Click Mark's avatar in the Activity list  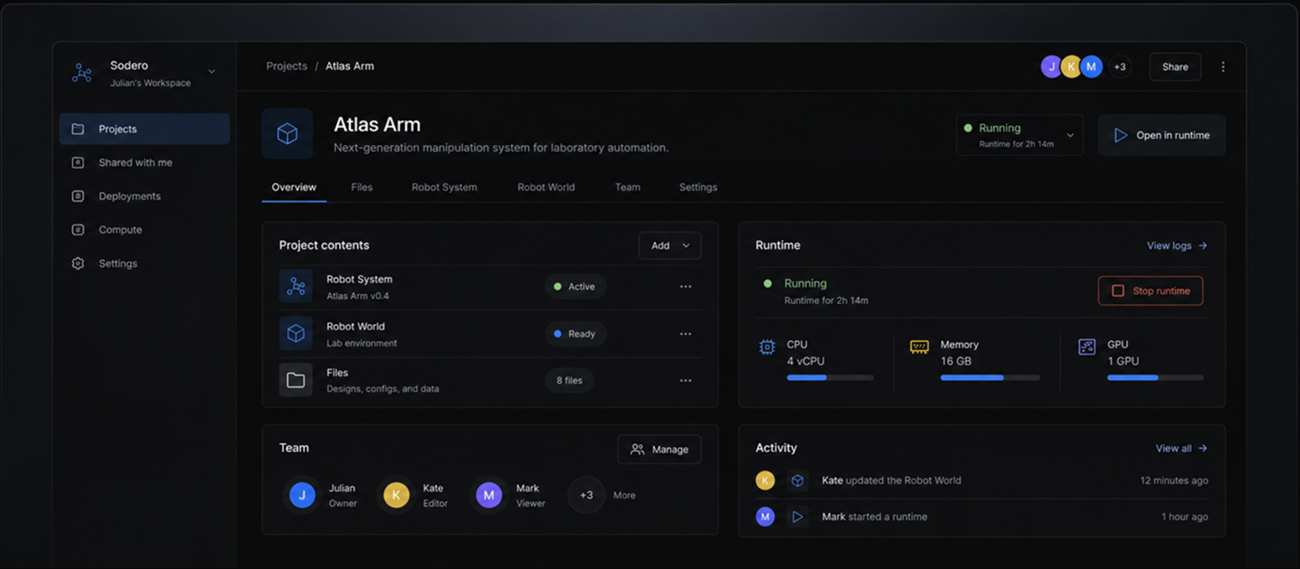[765, 517]
